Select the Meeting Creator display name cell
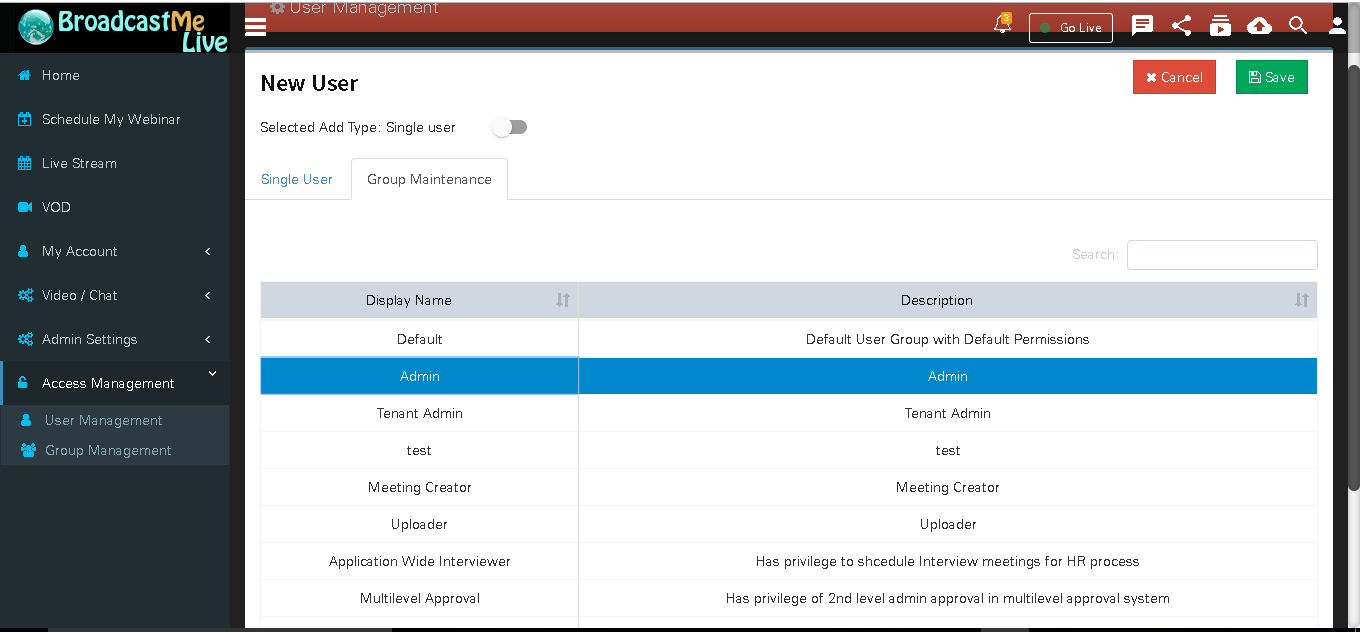 point(420,487)
